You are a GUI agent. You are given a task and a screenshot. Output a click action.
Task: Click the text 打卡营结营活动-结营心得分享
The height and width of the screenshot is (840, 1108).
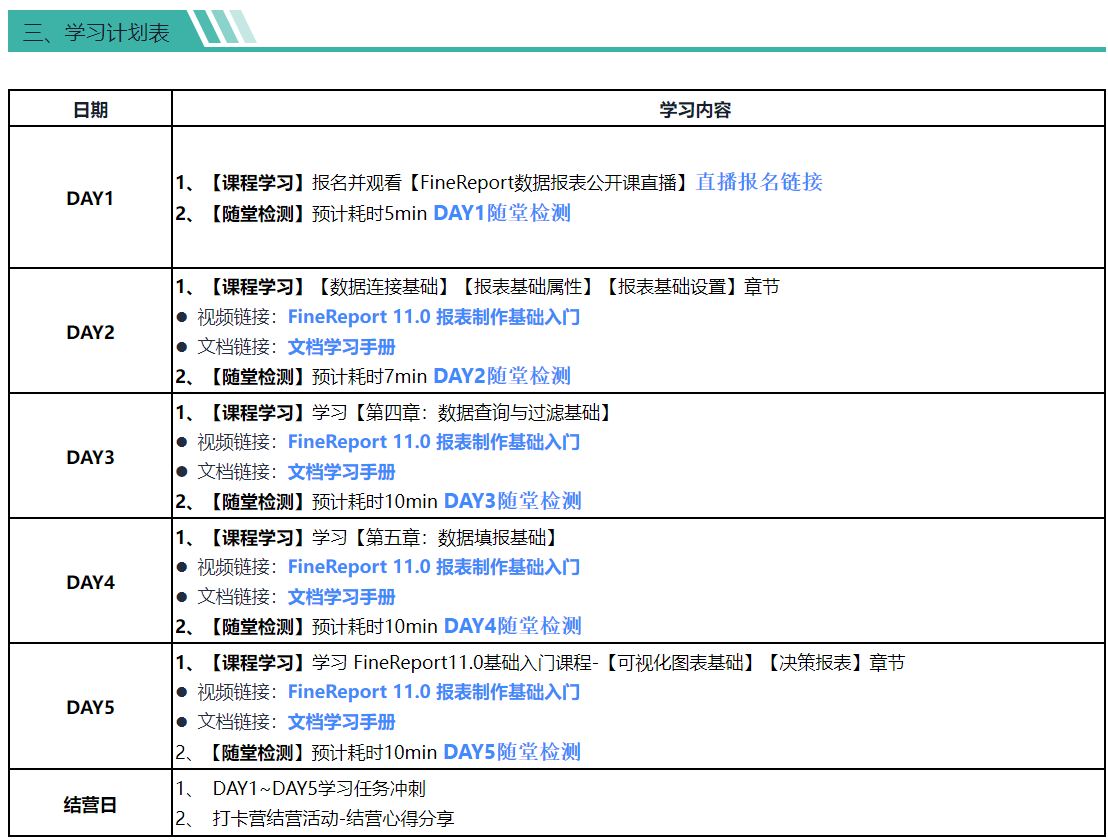pos(334,819)
